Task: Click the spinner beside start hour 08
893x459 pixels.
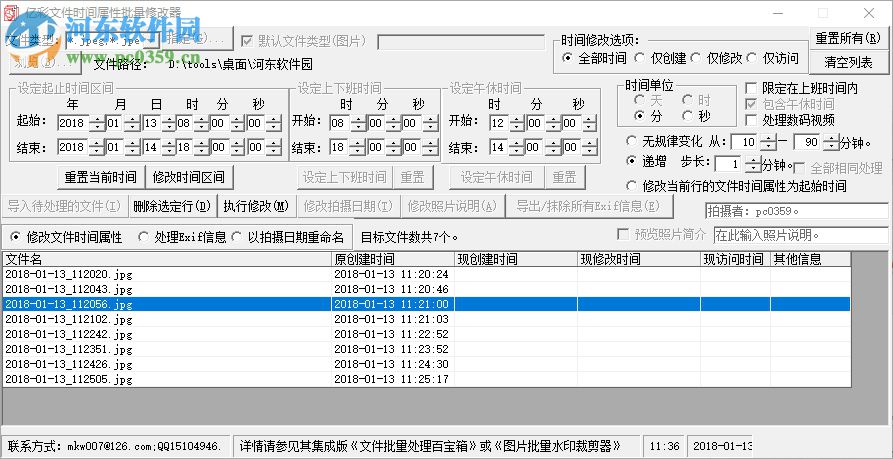Action: click(x=202, y=123)
